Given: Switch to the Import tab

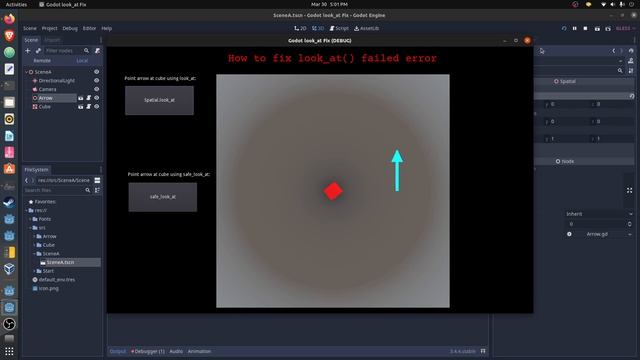Looking at the screenshot, I should click(52, 40).
